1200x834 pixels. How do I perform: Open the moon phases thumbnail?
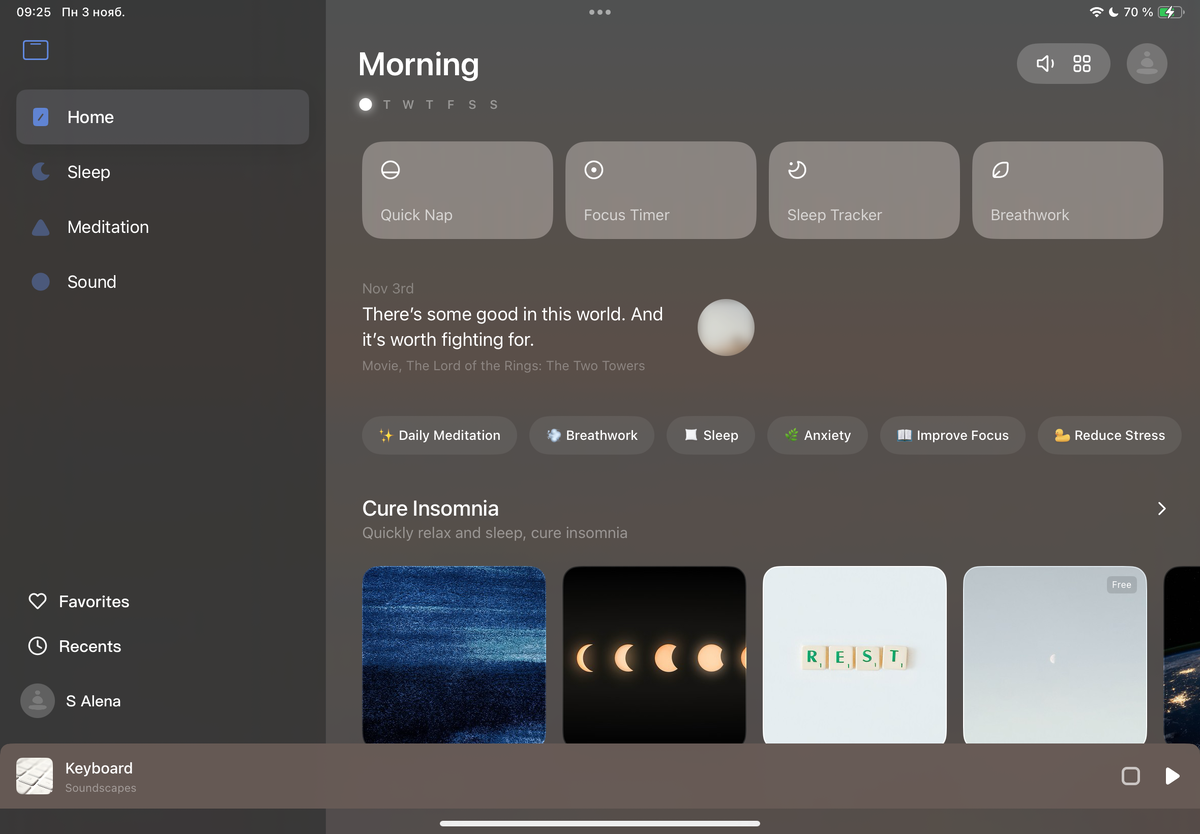click(654, 655)
